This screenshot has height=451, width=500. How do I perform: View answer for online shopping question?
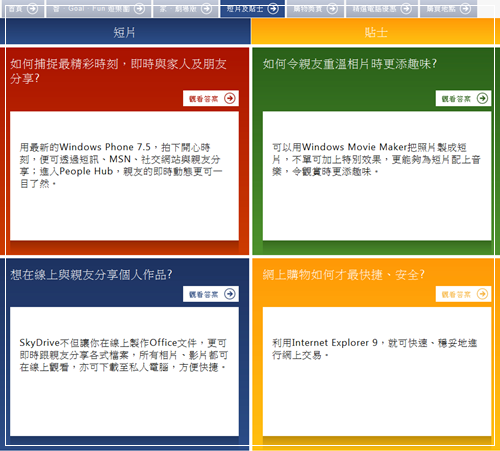coord(463,294)
